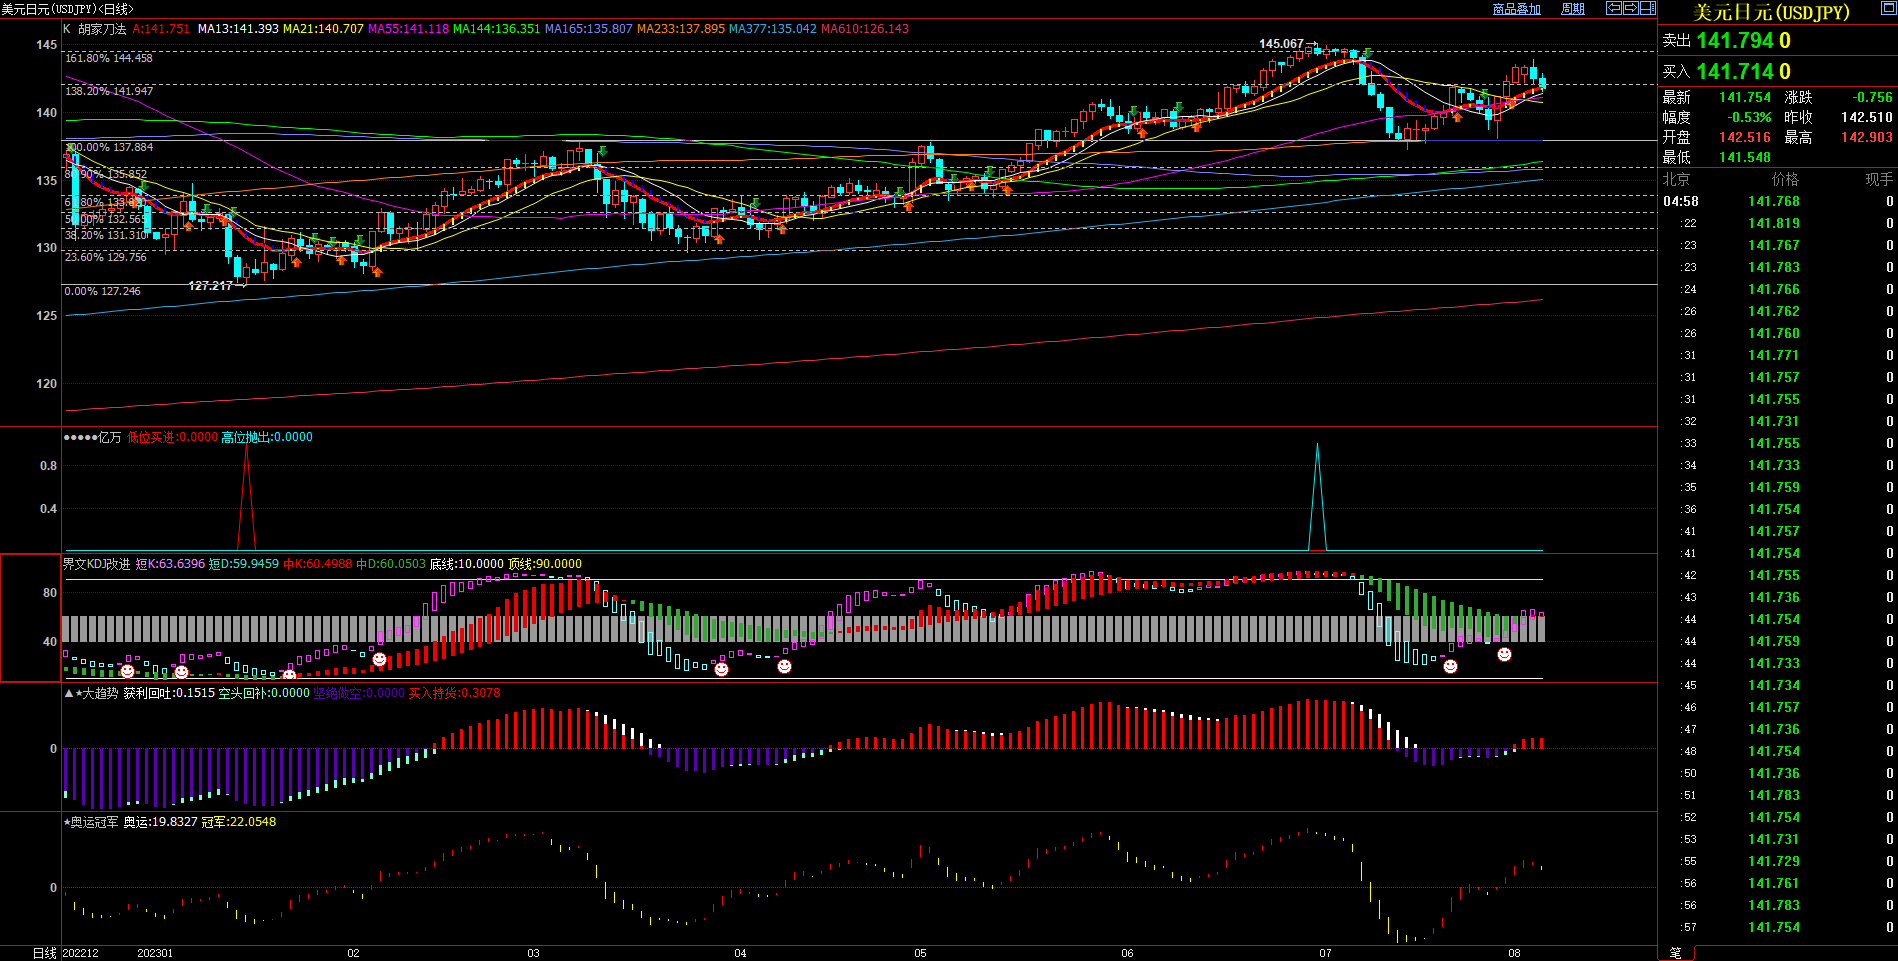The height and width of the screenshot is (961, 1898).
Task: Click the right arrow navigation icon
Action: [1630, 8]
